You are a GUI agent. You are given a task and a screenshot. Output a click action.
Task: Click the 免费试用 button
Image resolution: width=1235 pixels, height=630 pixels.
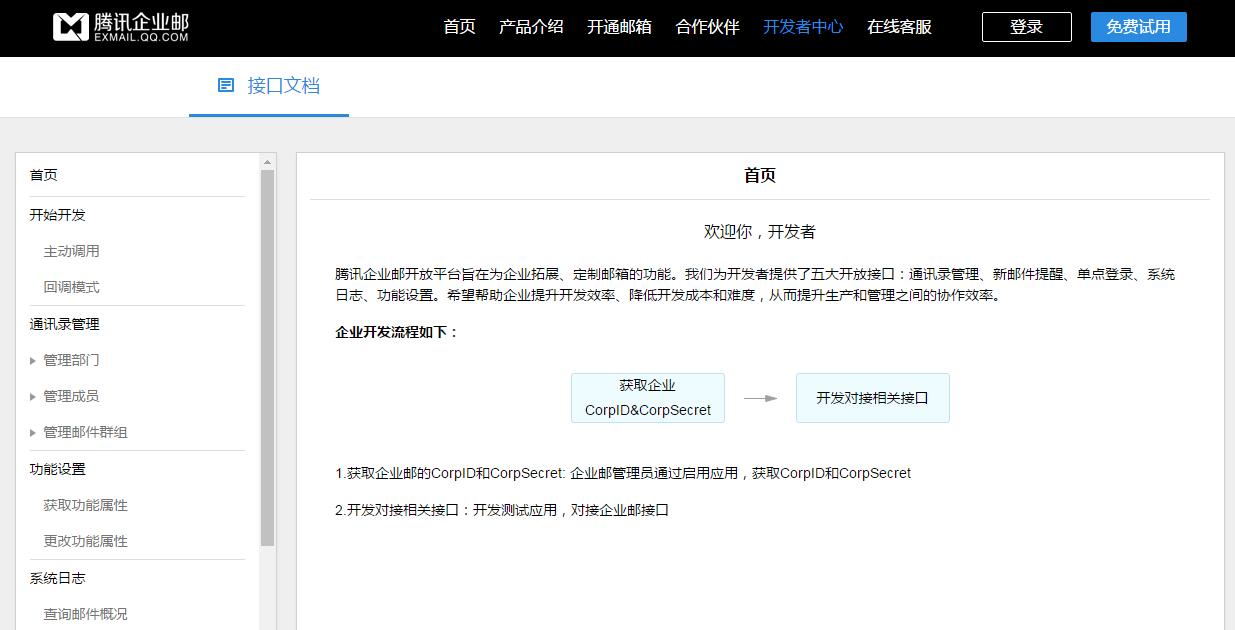(x=1138, y=27)
